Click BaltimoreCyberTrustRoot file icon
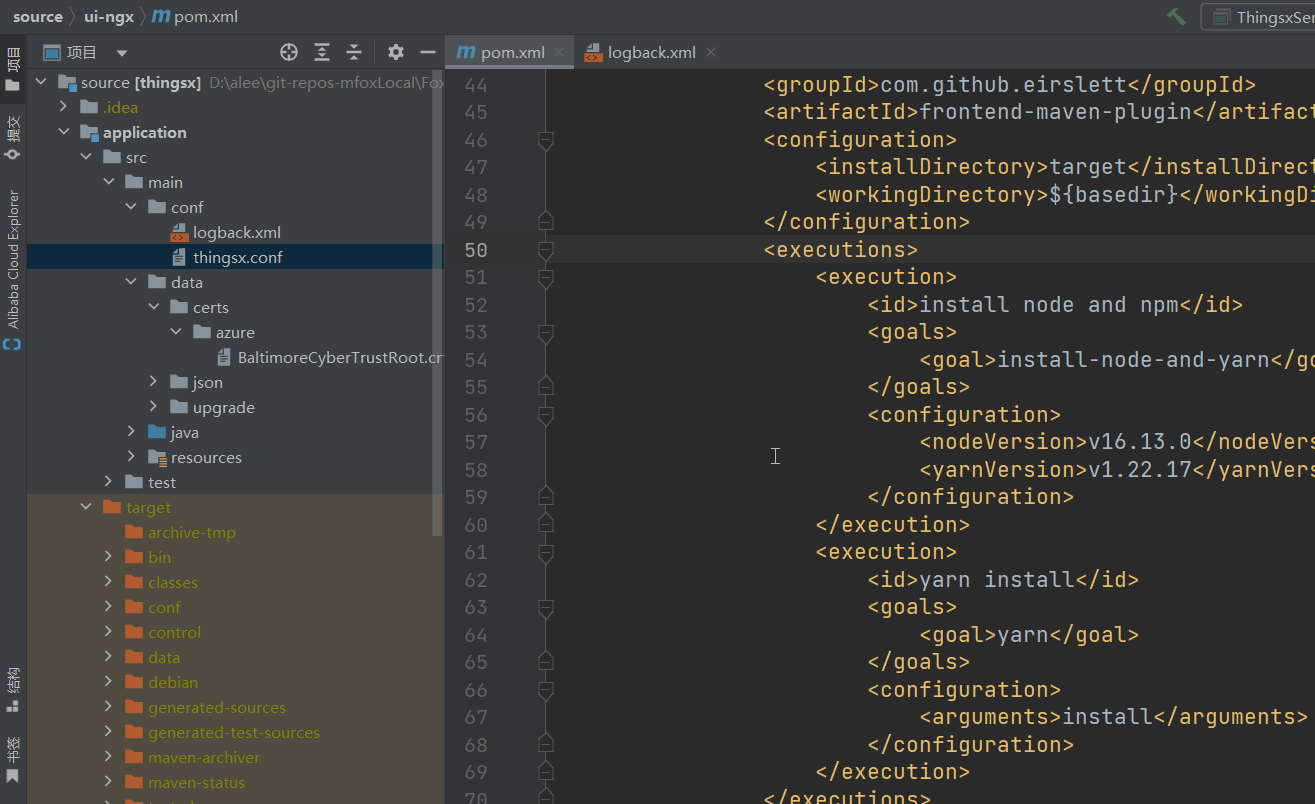 224,357
